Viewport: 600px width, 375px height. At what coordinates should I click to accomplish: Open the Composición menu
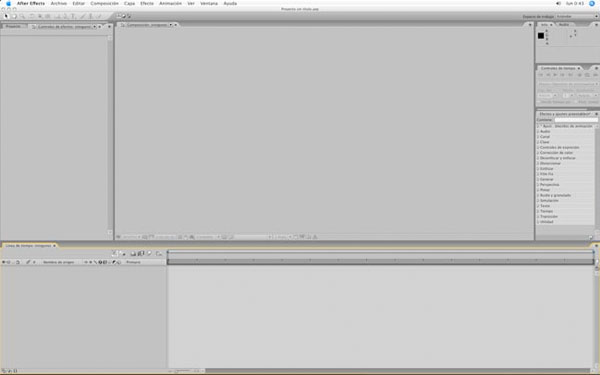tap(104, 3)
